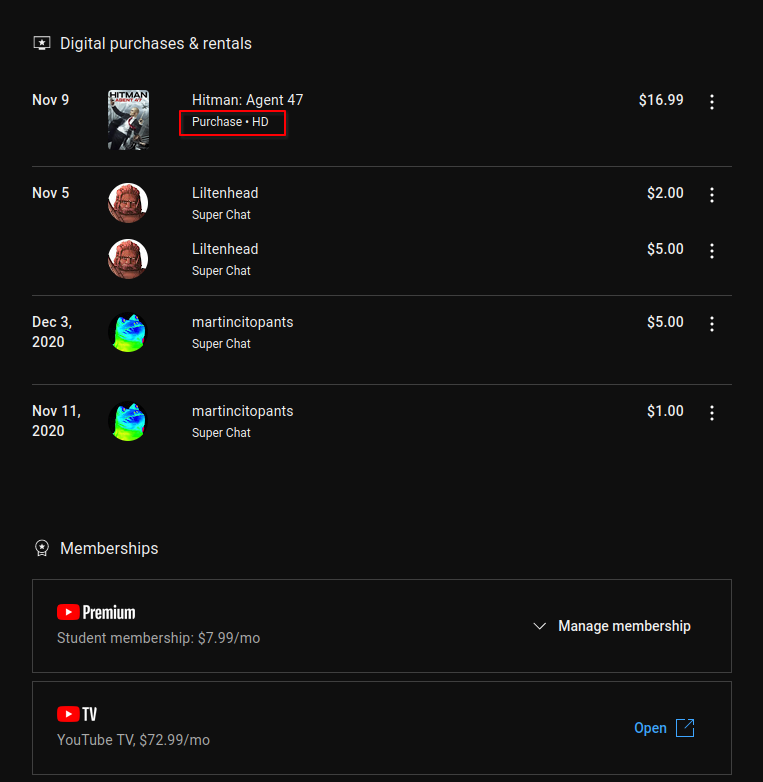Open options for Liltenhead $2.00 Super Chat
763x782 pixels.
[x=712, y=195]
